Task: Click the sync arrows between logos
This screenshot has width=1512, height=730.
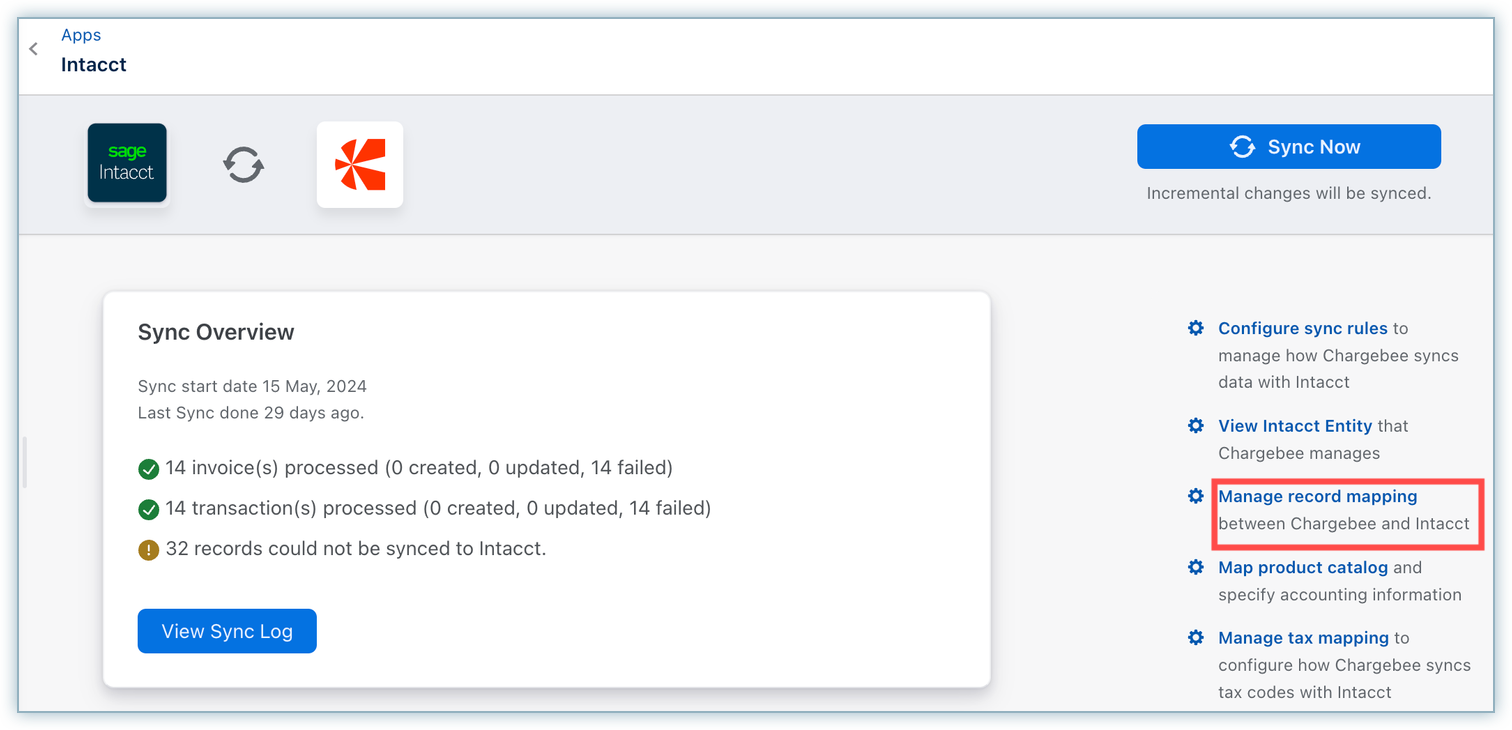Action: point(243,164)
